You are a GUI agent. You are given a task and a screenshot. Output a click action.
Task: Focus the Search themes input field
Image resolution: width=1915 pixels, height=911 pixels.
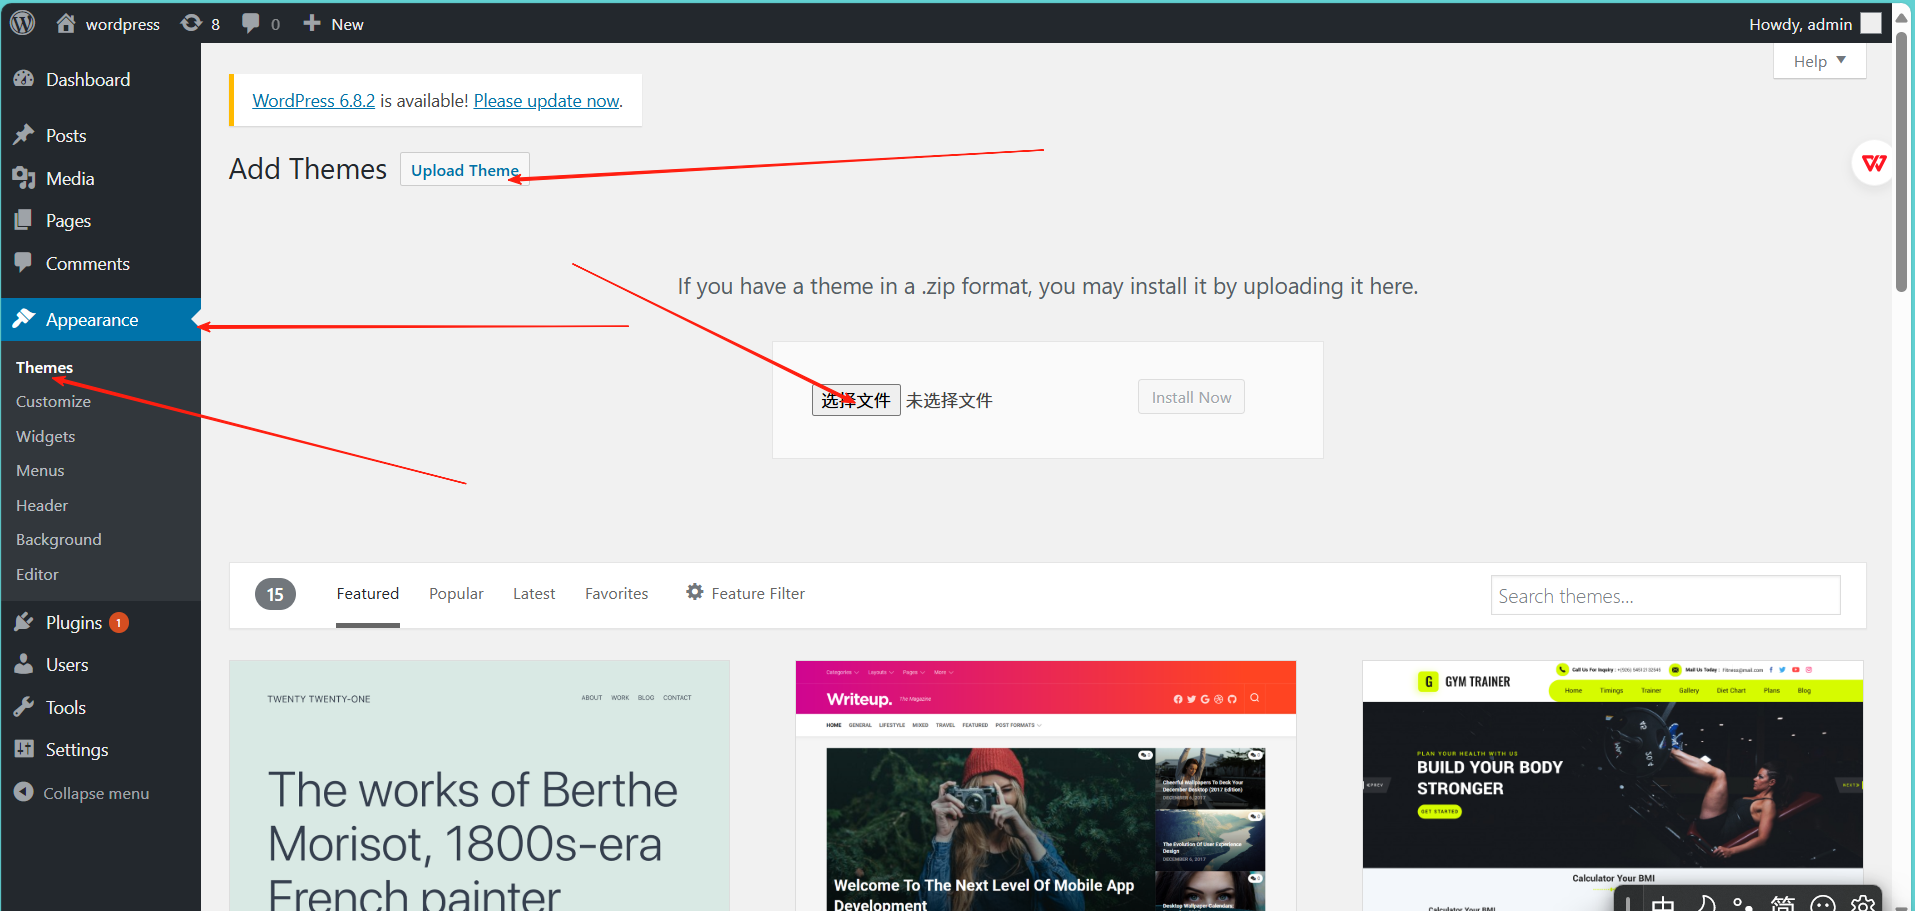(1665, 595)
